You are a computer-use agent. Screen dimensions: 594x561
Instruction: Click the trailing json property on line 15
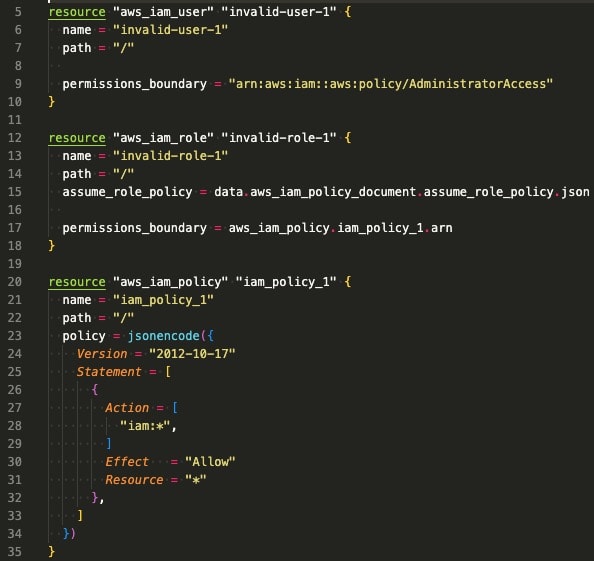[575, 192]
